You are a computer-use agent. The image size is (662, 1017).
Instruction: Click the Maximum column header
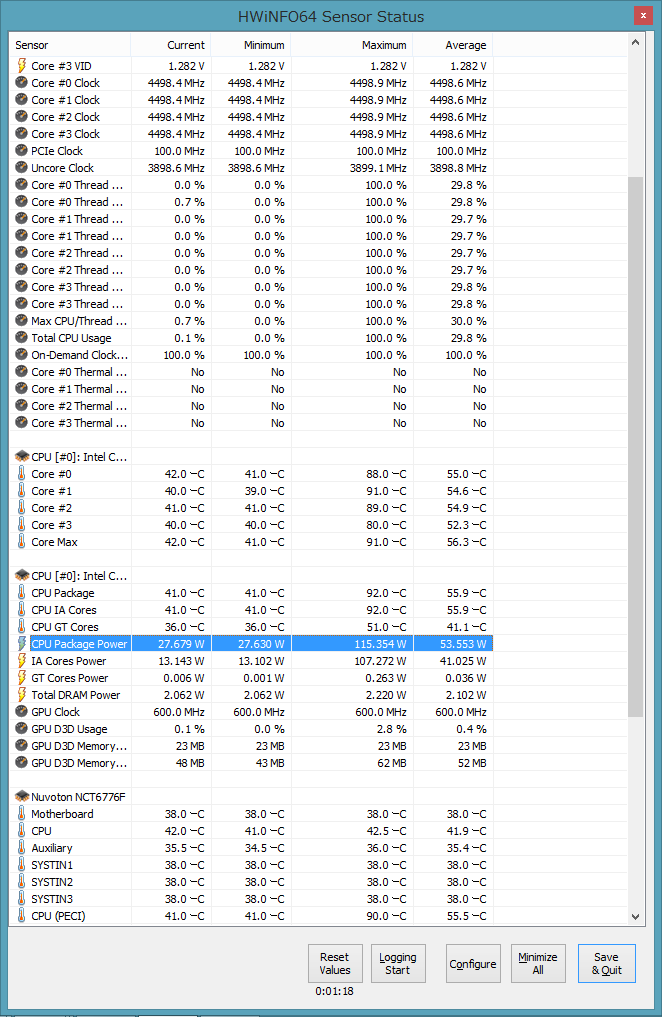click(352, 45)
